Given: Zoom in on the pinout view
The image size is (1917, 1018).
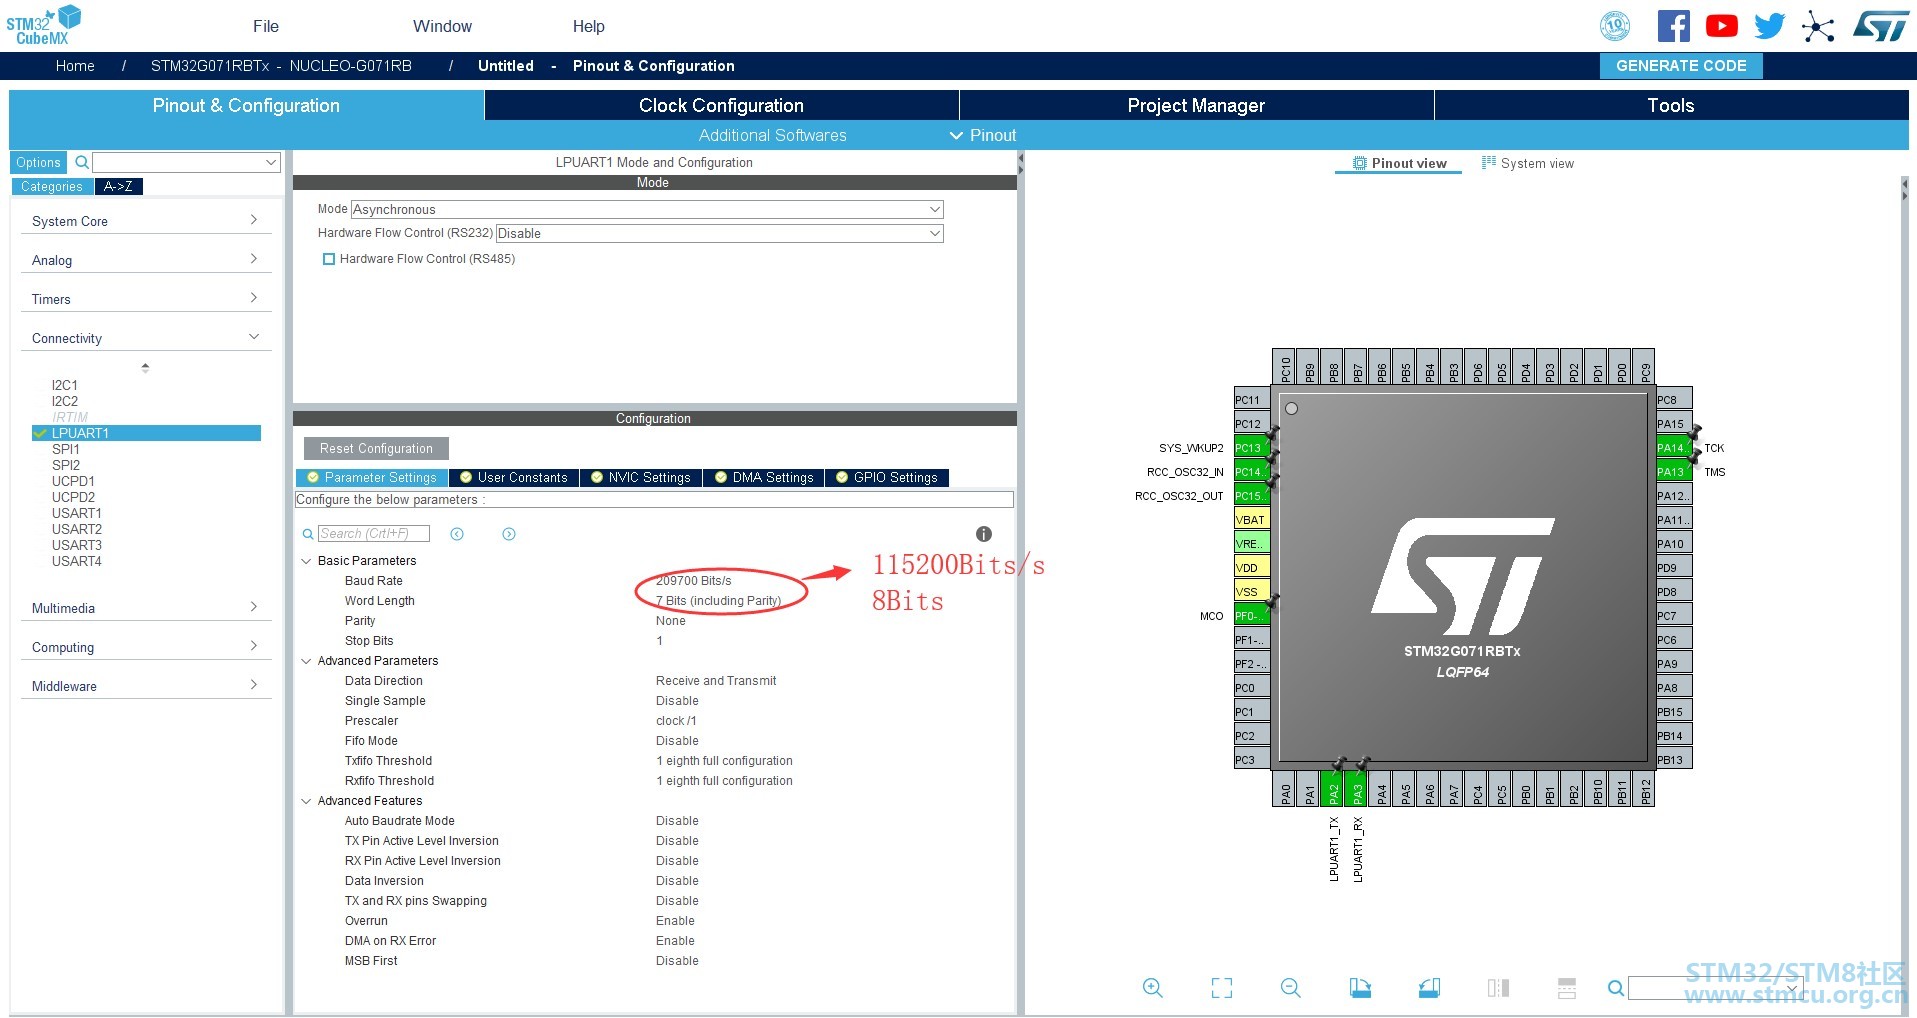Looking at the screenshot, I should pyautogui.click(x=1152, y=988).
